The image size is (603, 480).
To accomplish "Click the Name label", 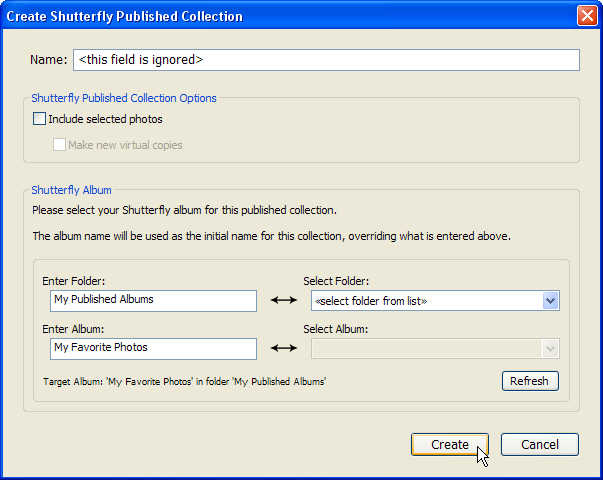I will 48,60.
